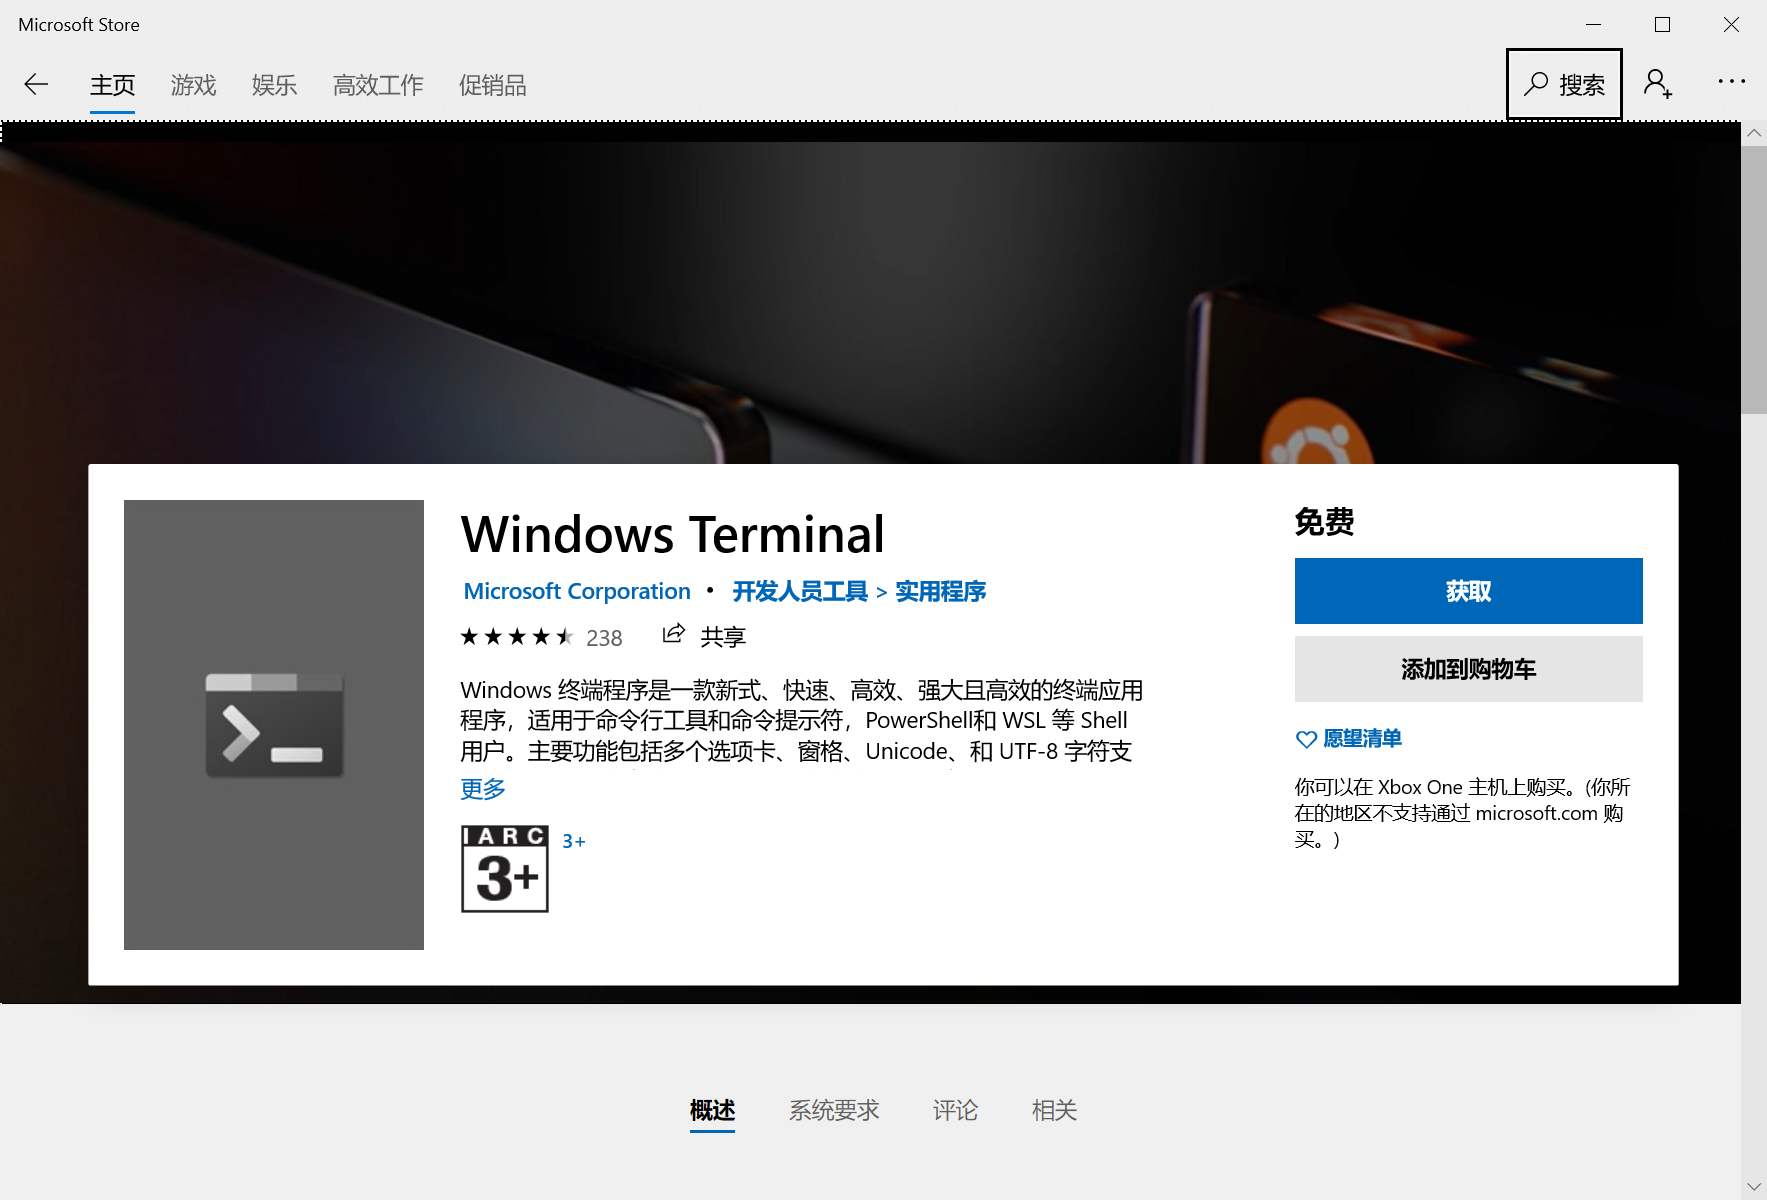The image size is (1767, 1200).
Task: Click the wishlist heart icon
Action: point(1306,739)
